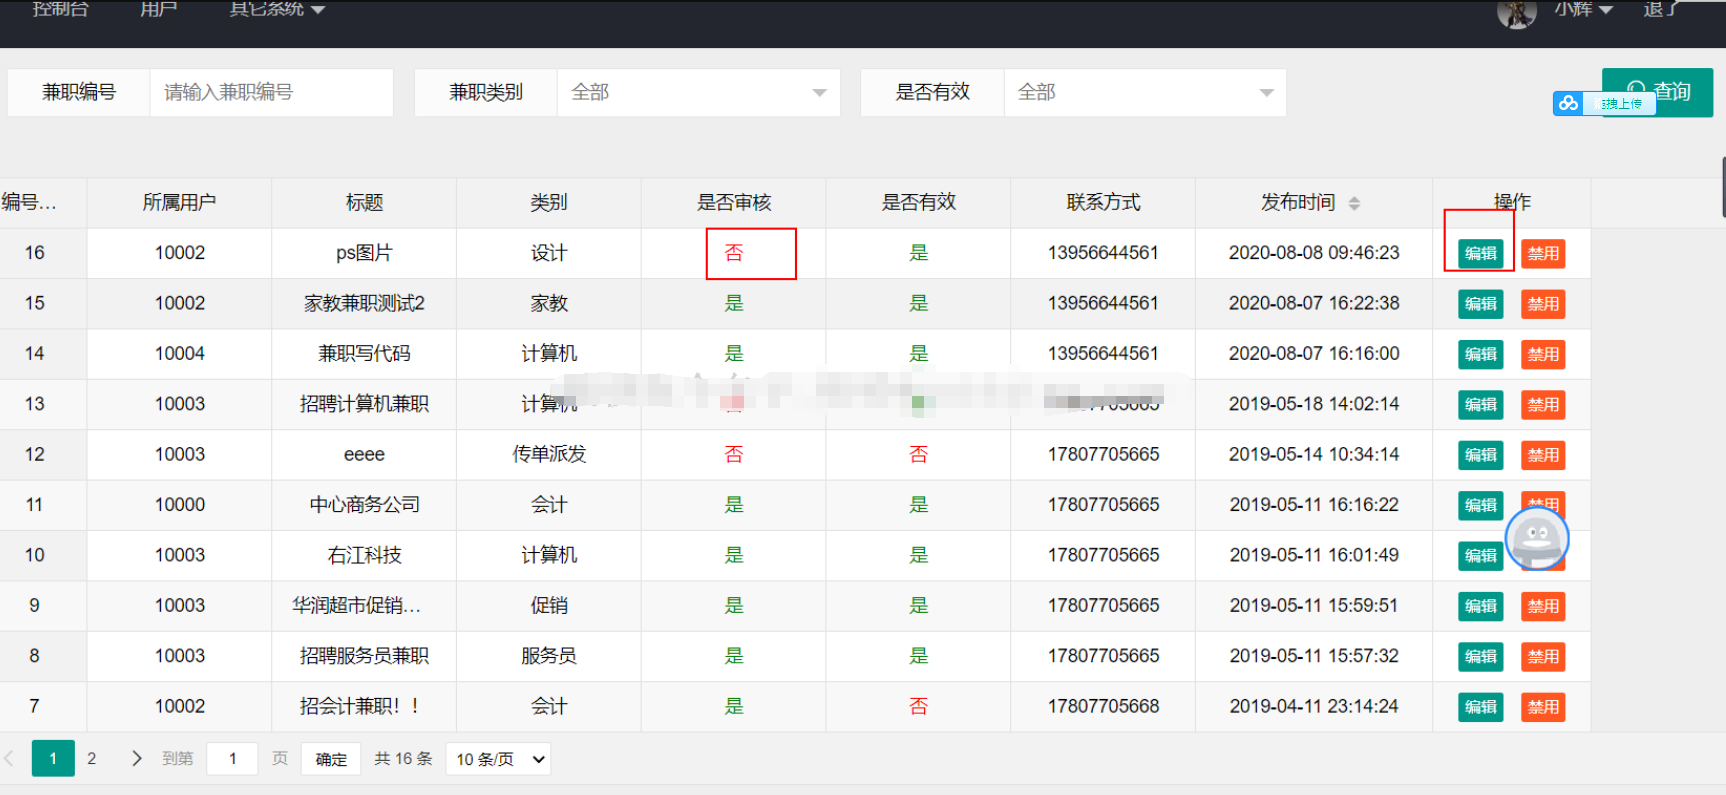Click 禁用 for row eeee
1726x795 pixels.
pyautogui.click(x=1543, y=455)
